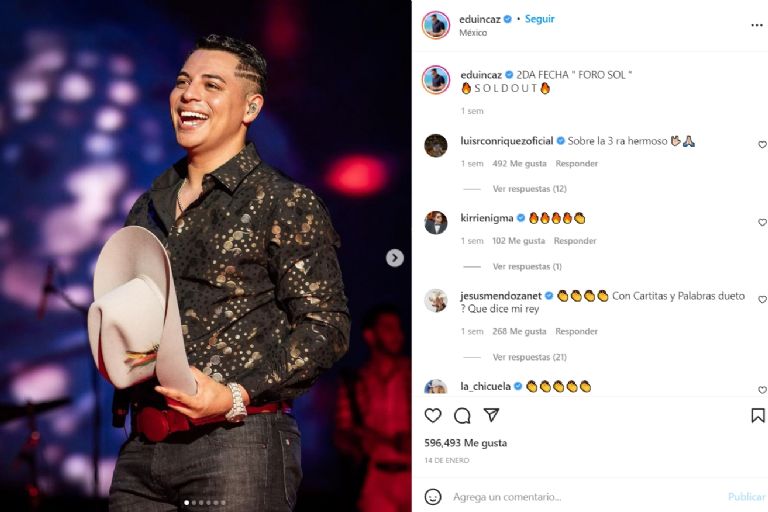This screenshot has width=768, height=512.
Task: Share the post via paper plane icon
Action: point(491,415)
